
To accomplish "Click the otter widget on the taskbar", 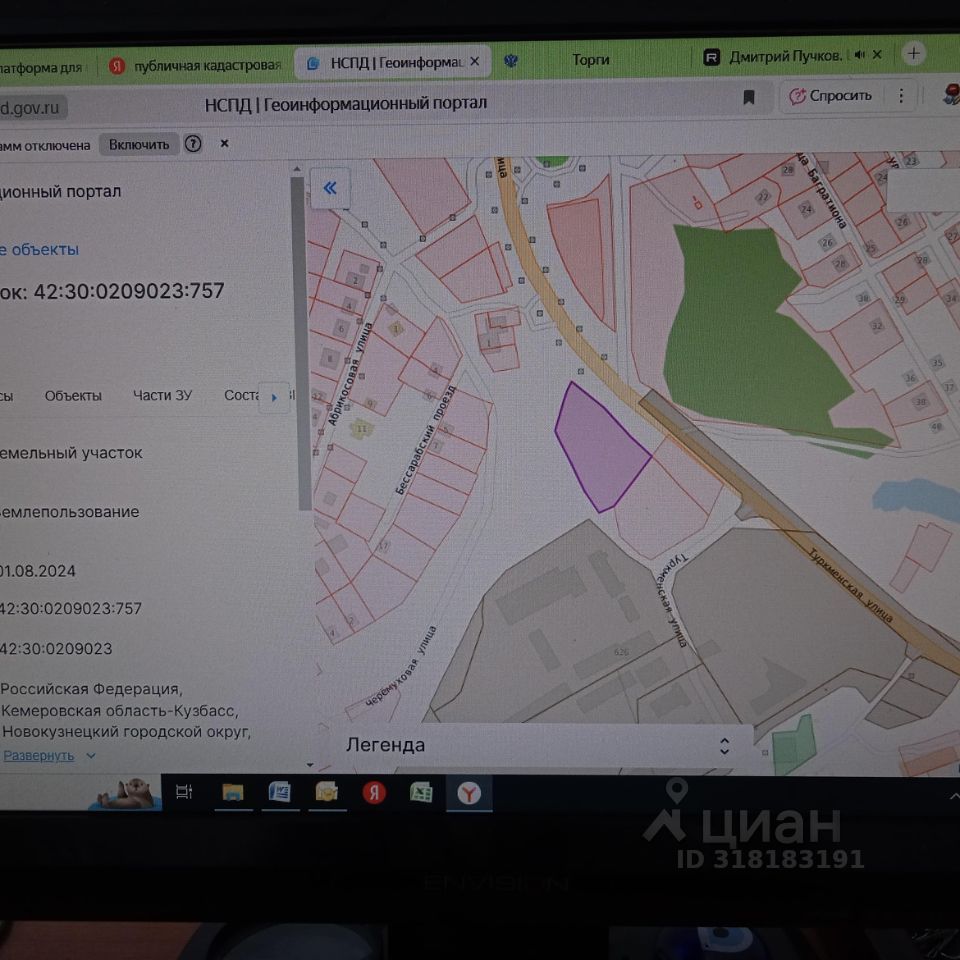I will click(x=126, y=793).
